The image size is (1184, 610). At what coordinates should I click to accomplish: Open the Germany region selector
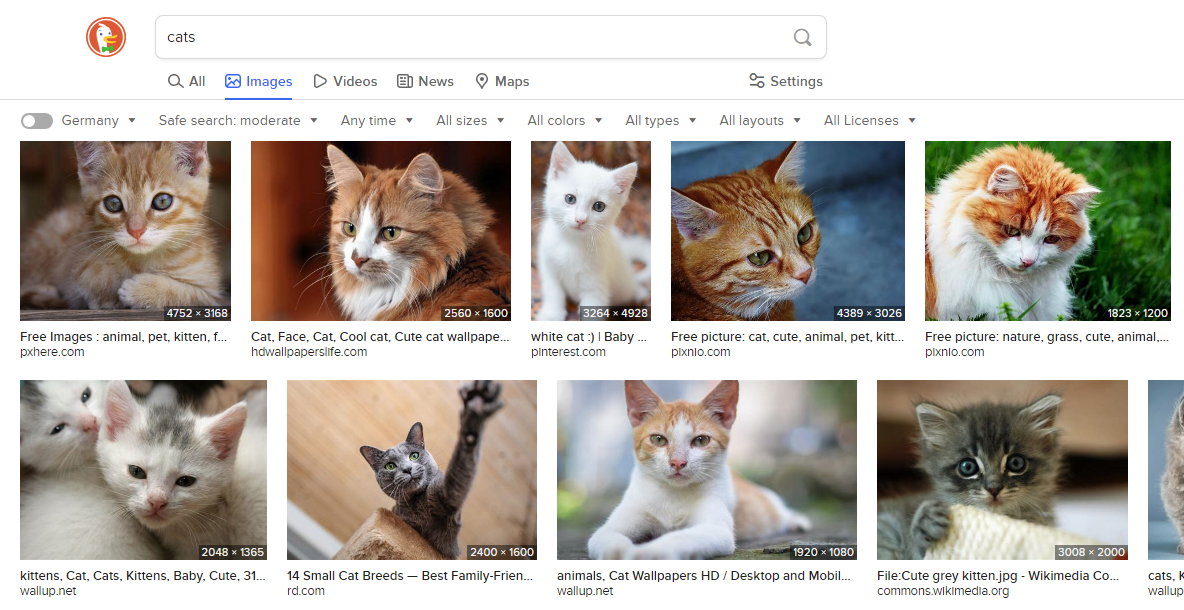pos(90,120)
